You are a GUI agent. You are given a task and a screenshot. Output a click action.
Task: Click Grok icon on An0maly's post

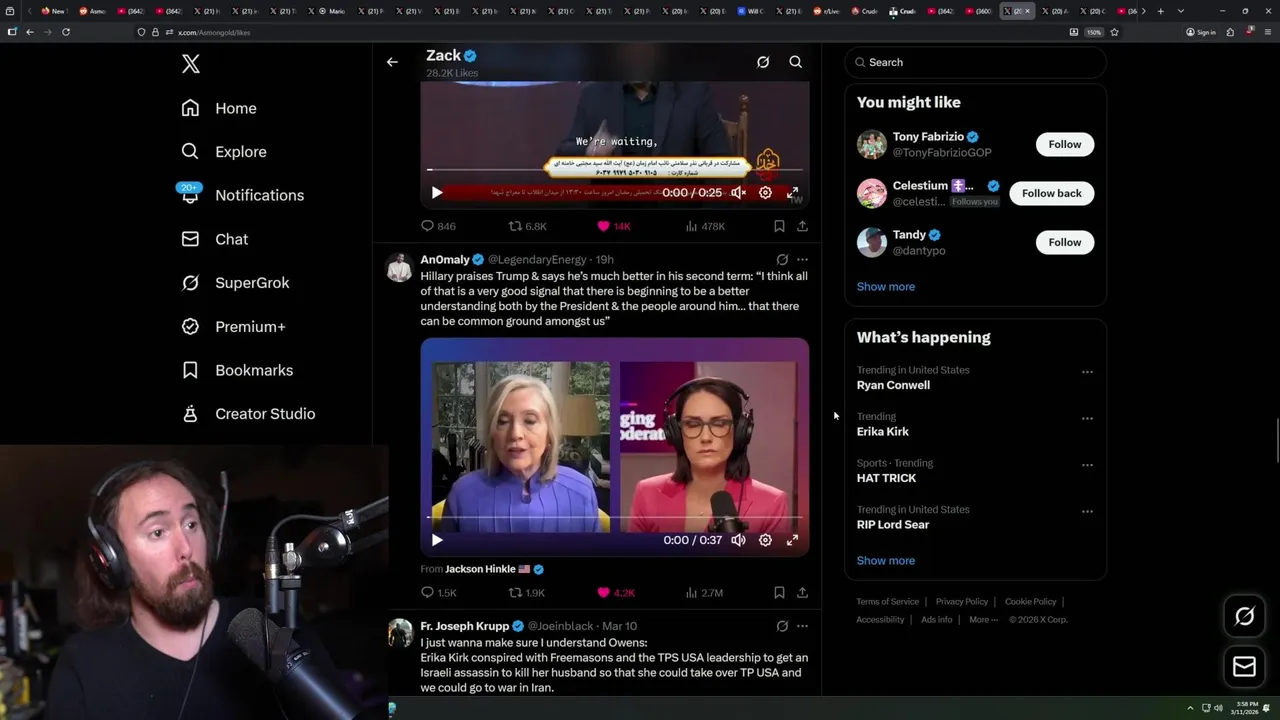click(782, 260)
